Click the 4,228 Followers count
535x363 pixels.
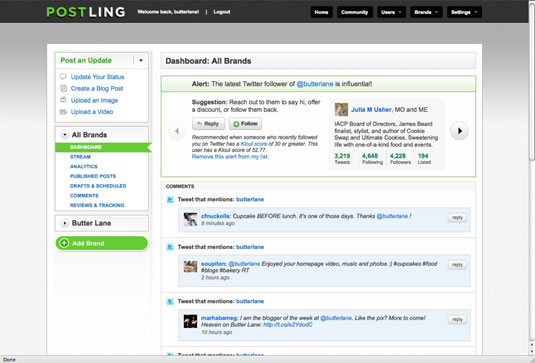pos(400,159)
